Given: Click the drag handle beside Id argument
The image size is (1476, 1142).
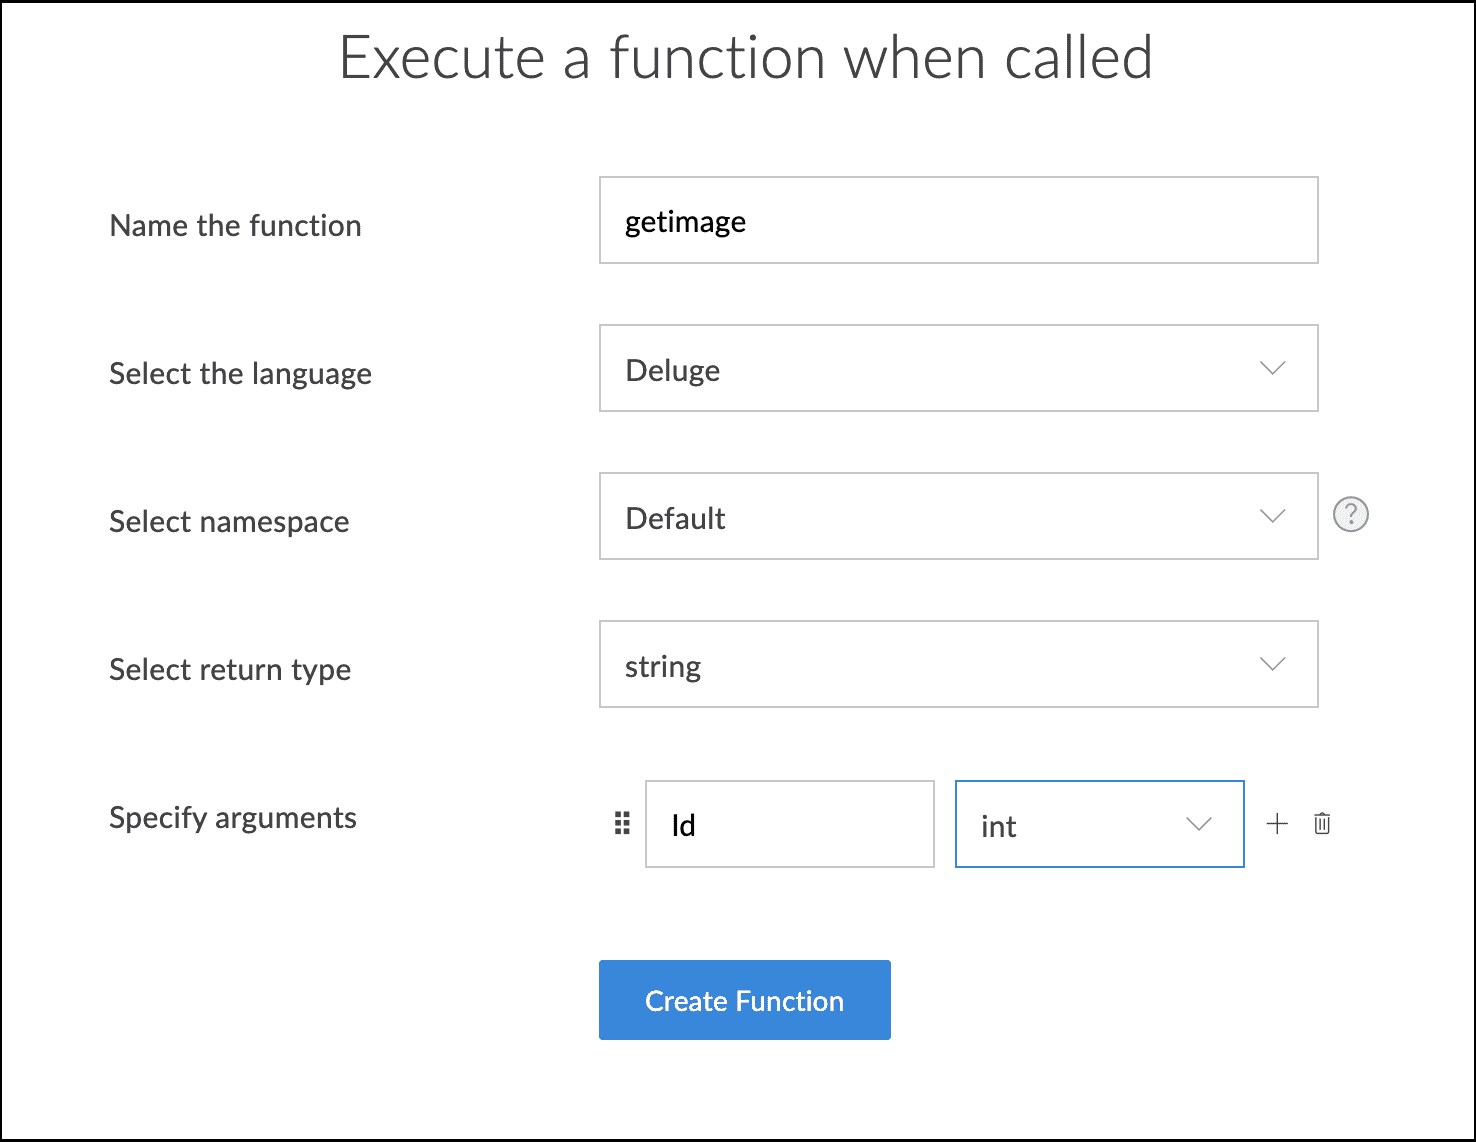Looking at the screenshot, I should (622, 823).
